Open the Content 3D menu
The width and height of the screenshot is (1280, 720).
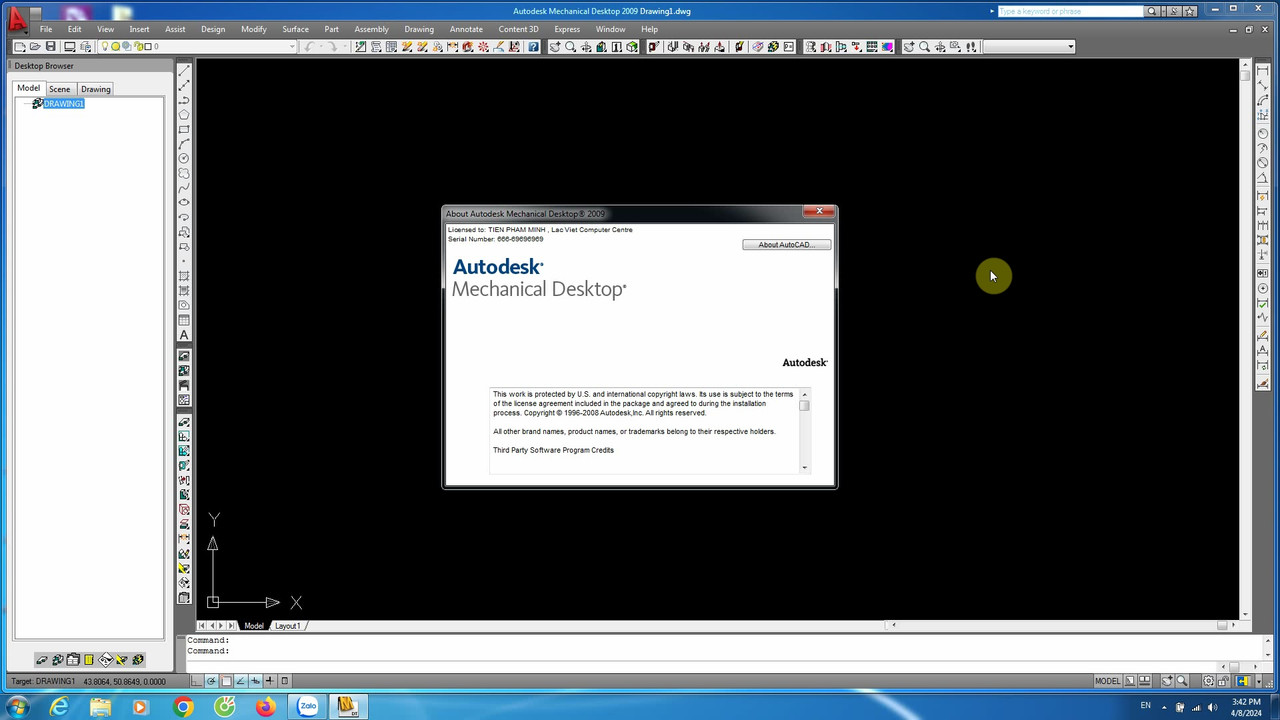point(518,29)
